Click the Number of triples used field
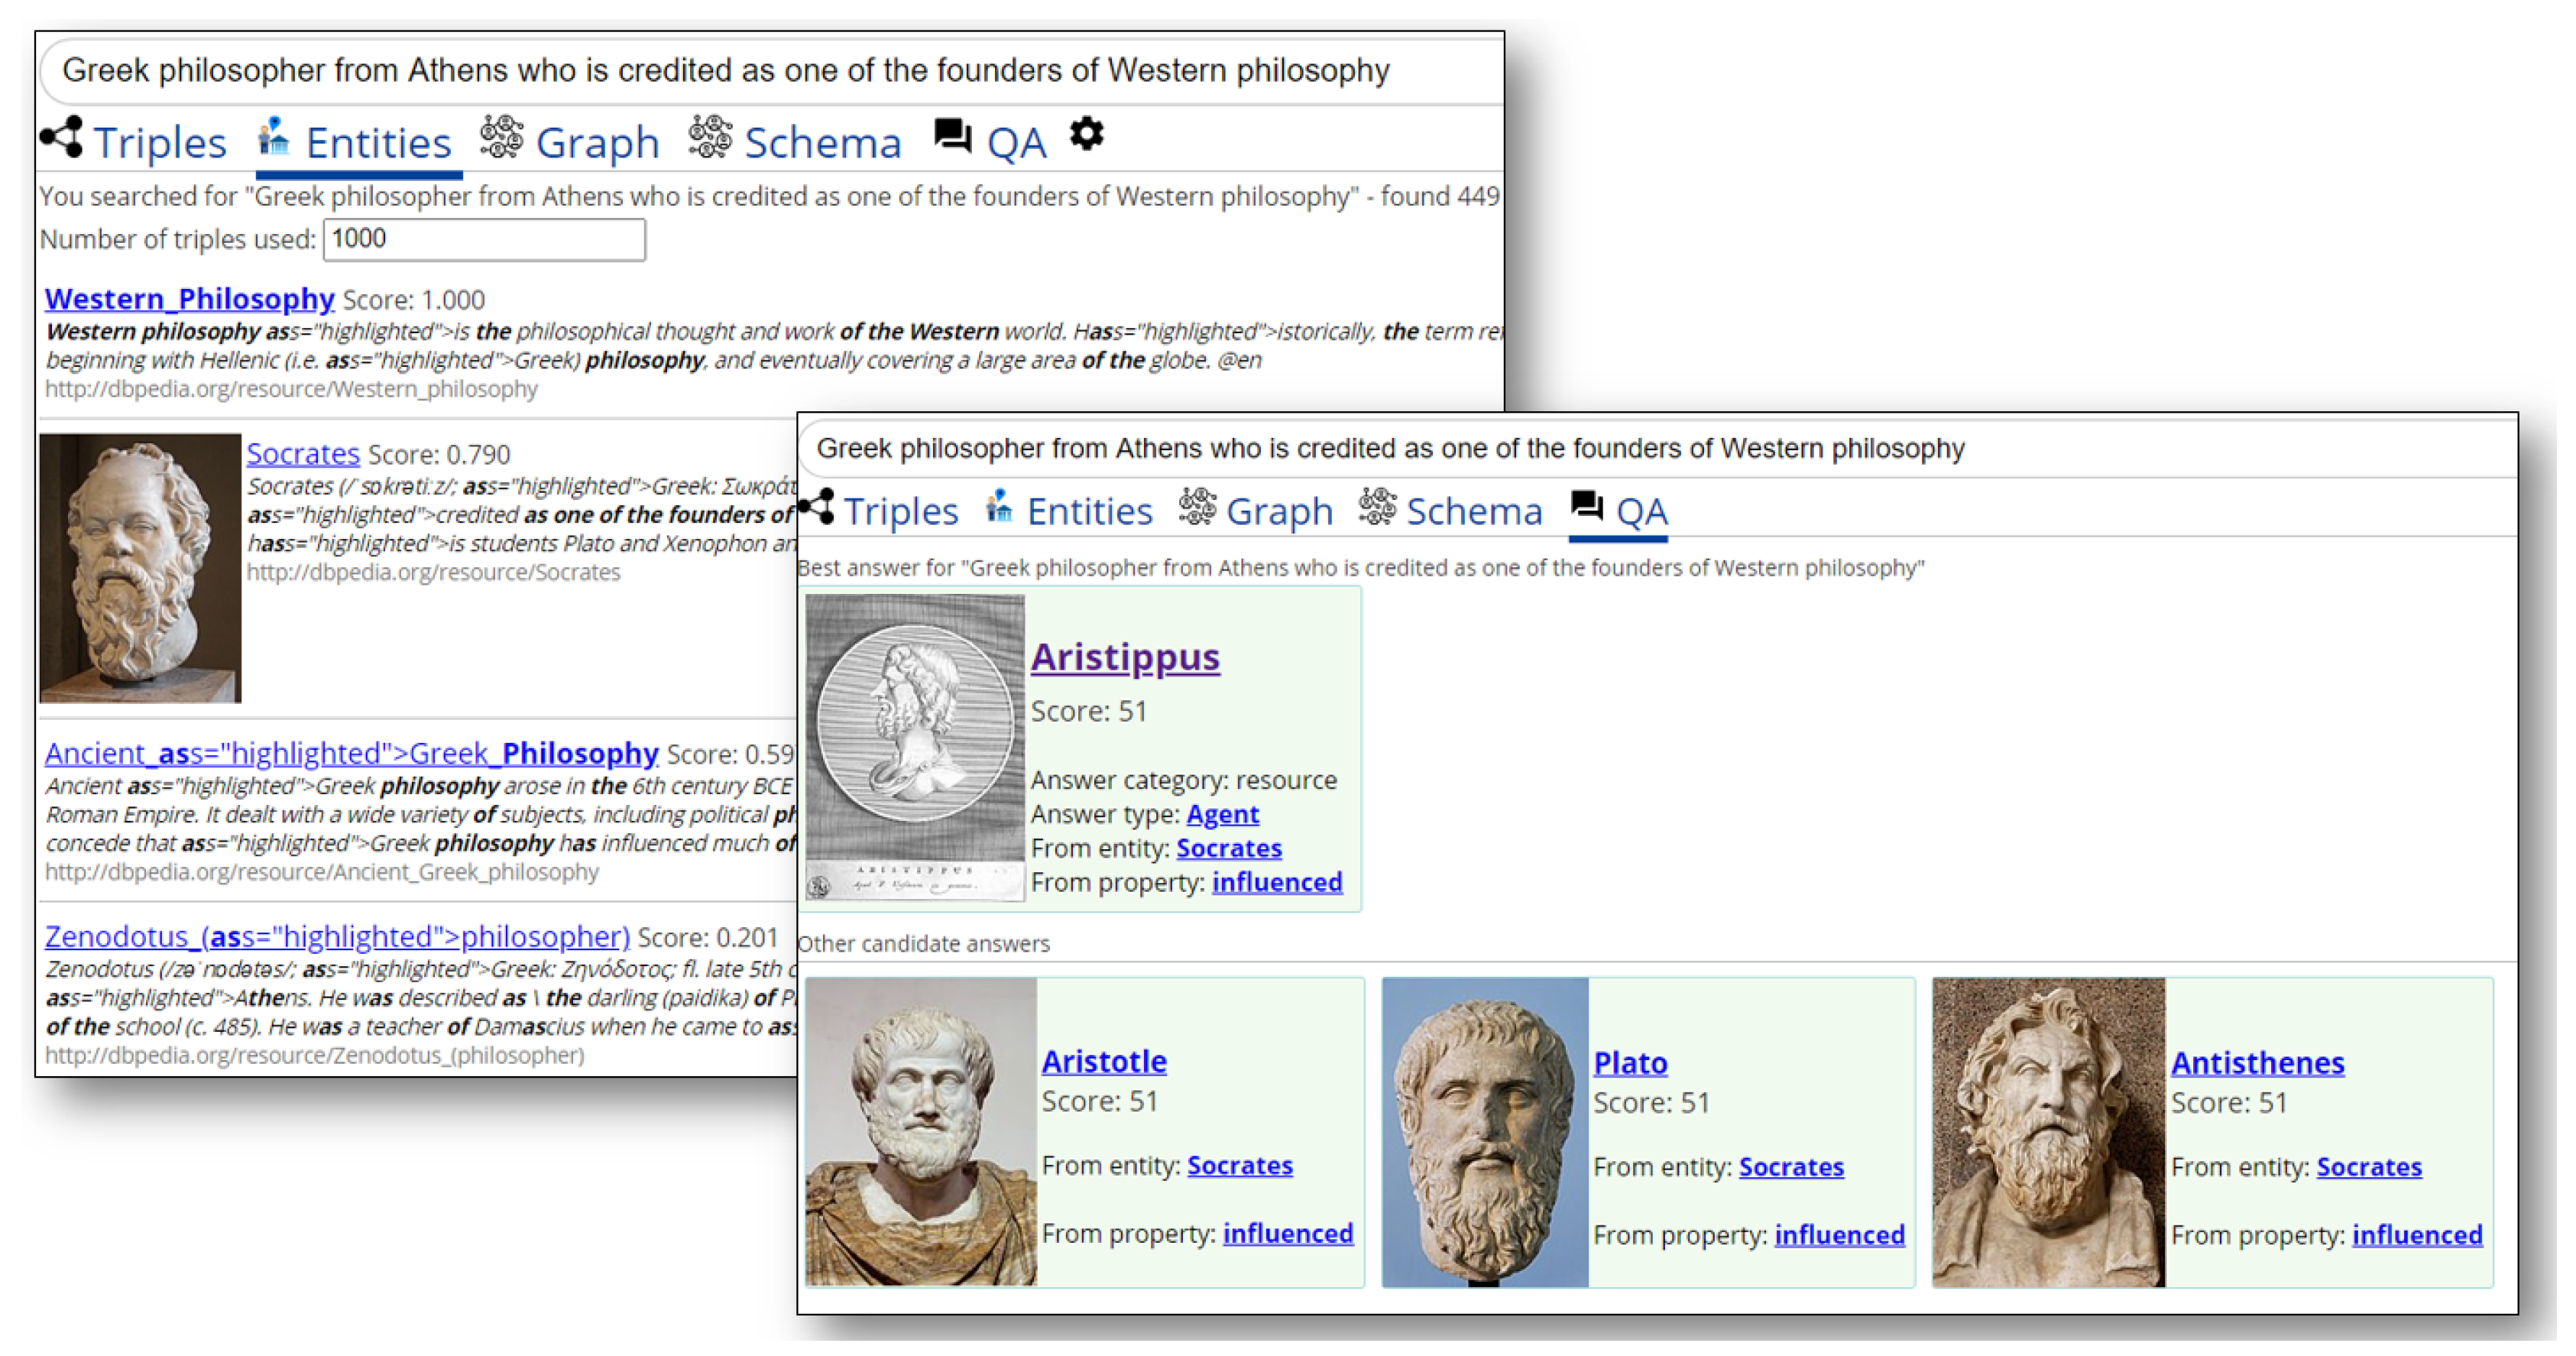The image size is (2576, 1356). pos(484,239)
